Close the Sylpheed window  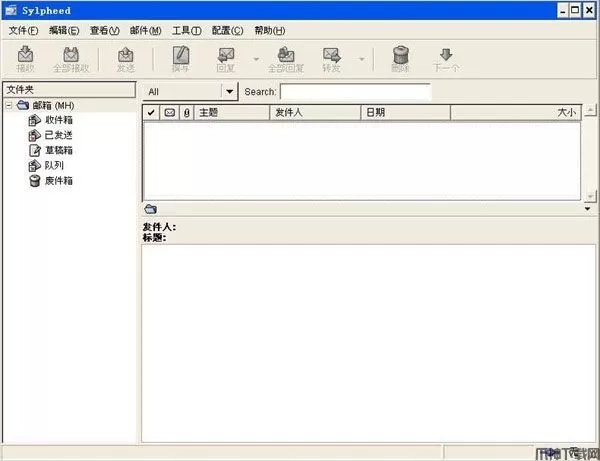click(589, 10)
